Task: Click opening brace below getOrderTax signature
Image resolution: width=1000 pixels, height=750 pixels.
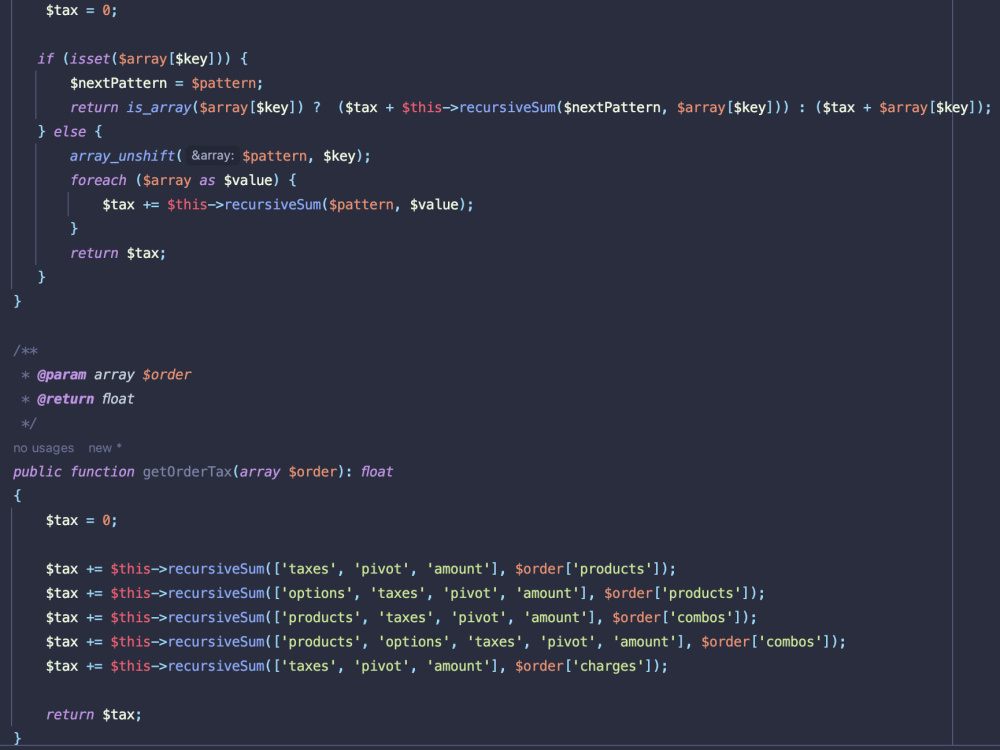Action: click(17, 496)
